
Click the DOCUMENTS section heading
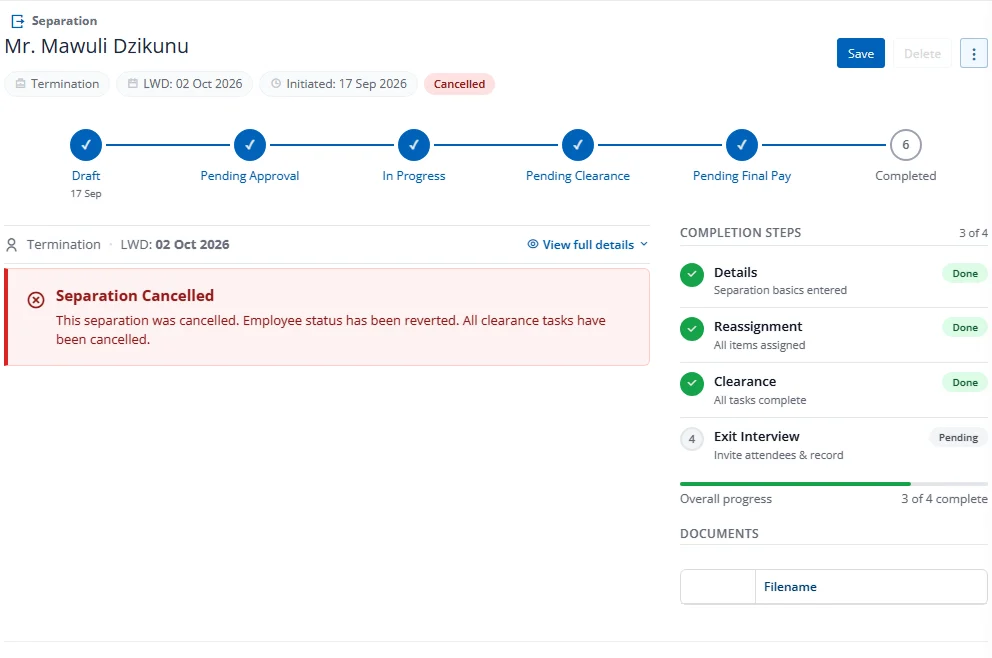[x=719, y=534]
